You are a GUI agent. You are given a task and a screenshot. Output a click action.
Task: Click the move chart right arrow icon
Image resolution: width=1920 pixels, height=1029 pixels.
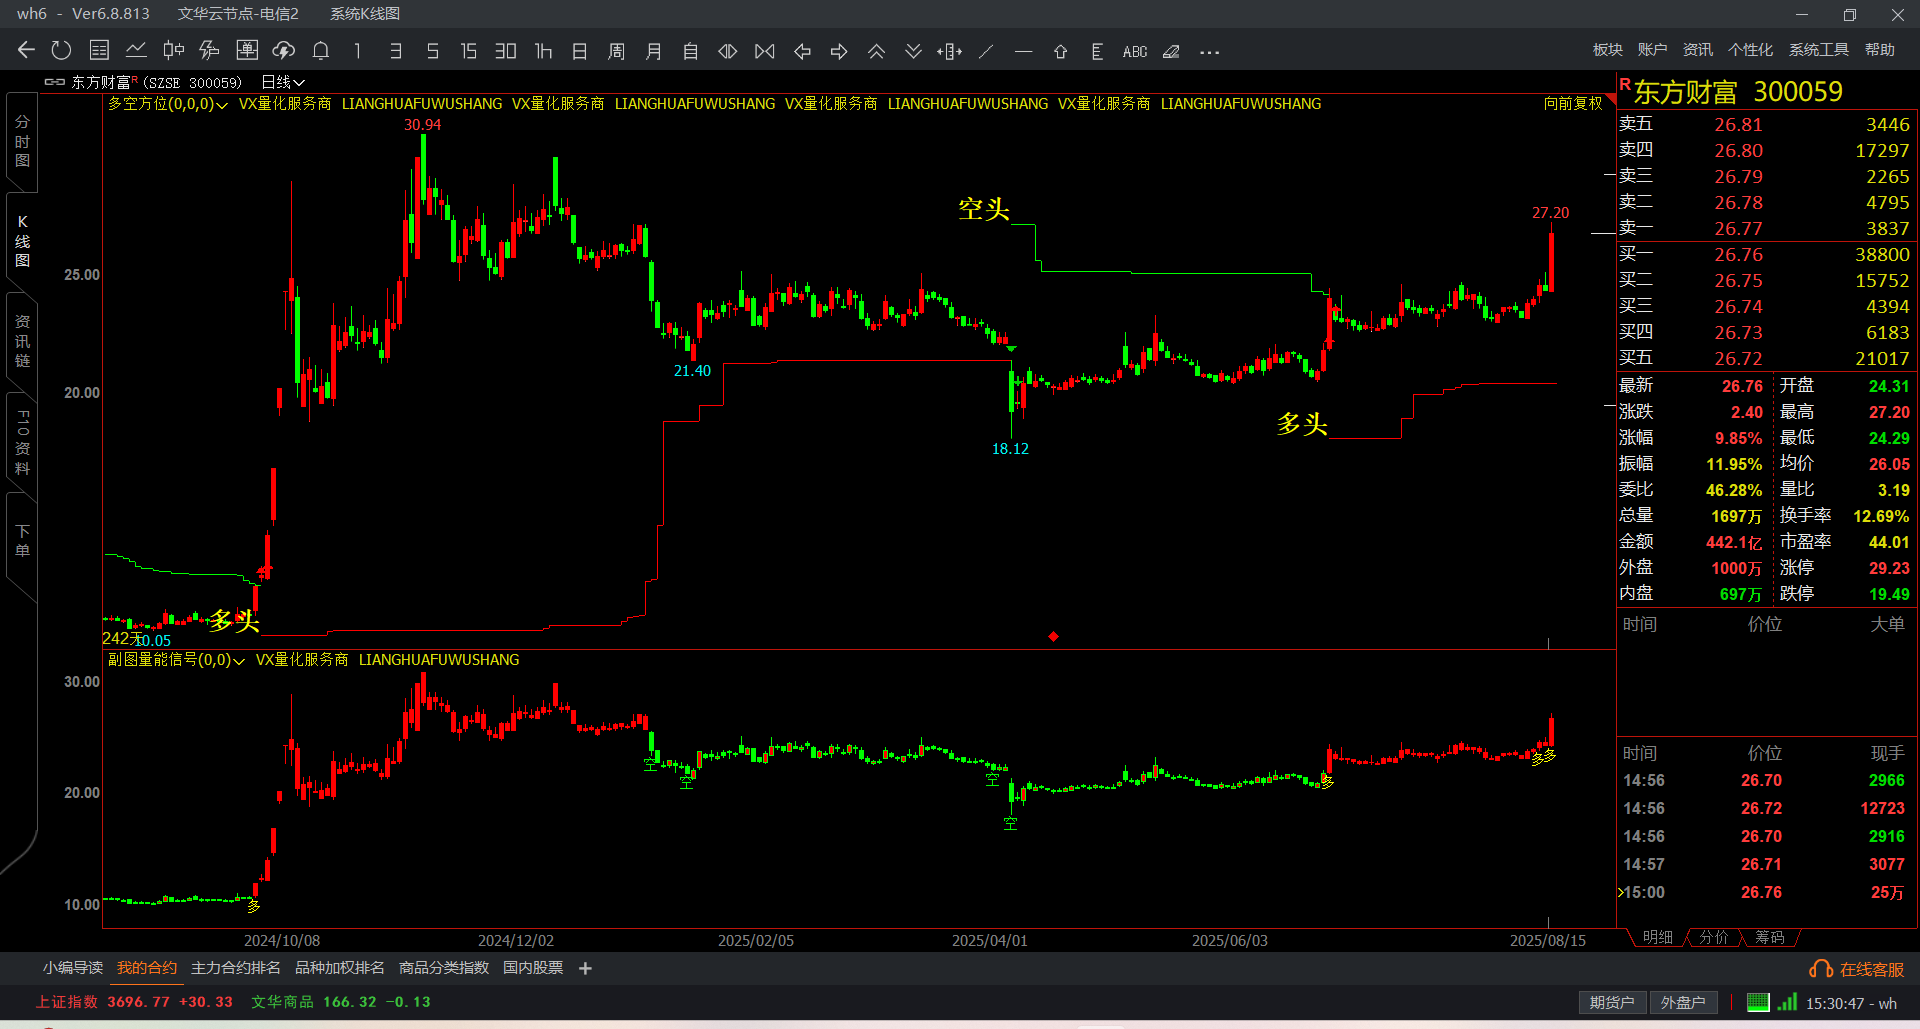[839, 51]
